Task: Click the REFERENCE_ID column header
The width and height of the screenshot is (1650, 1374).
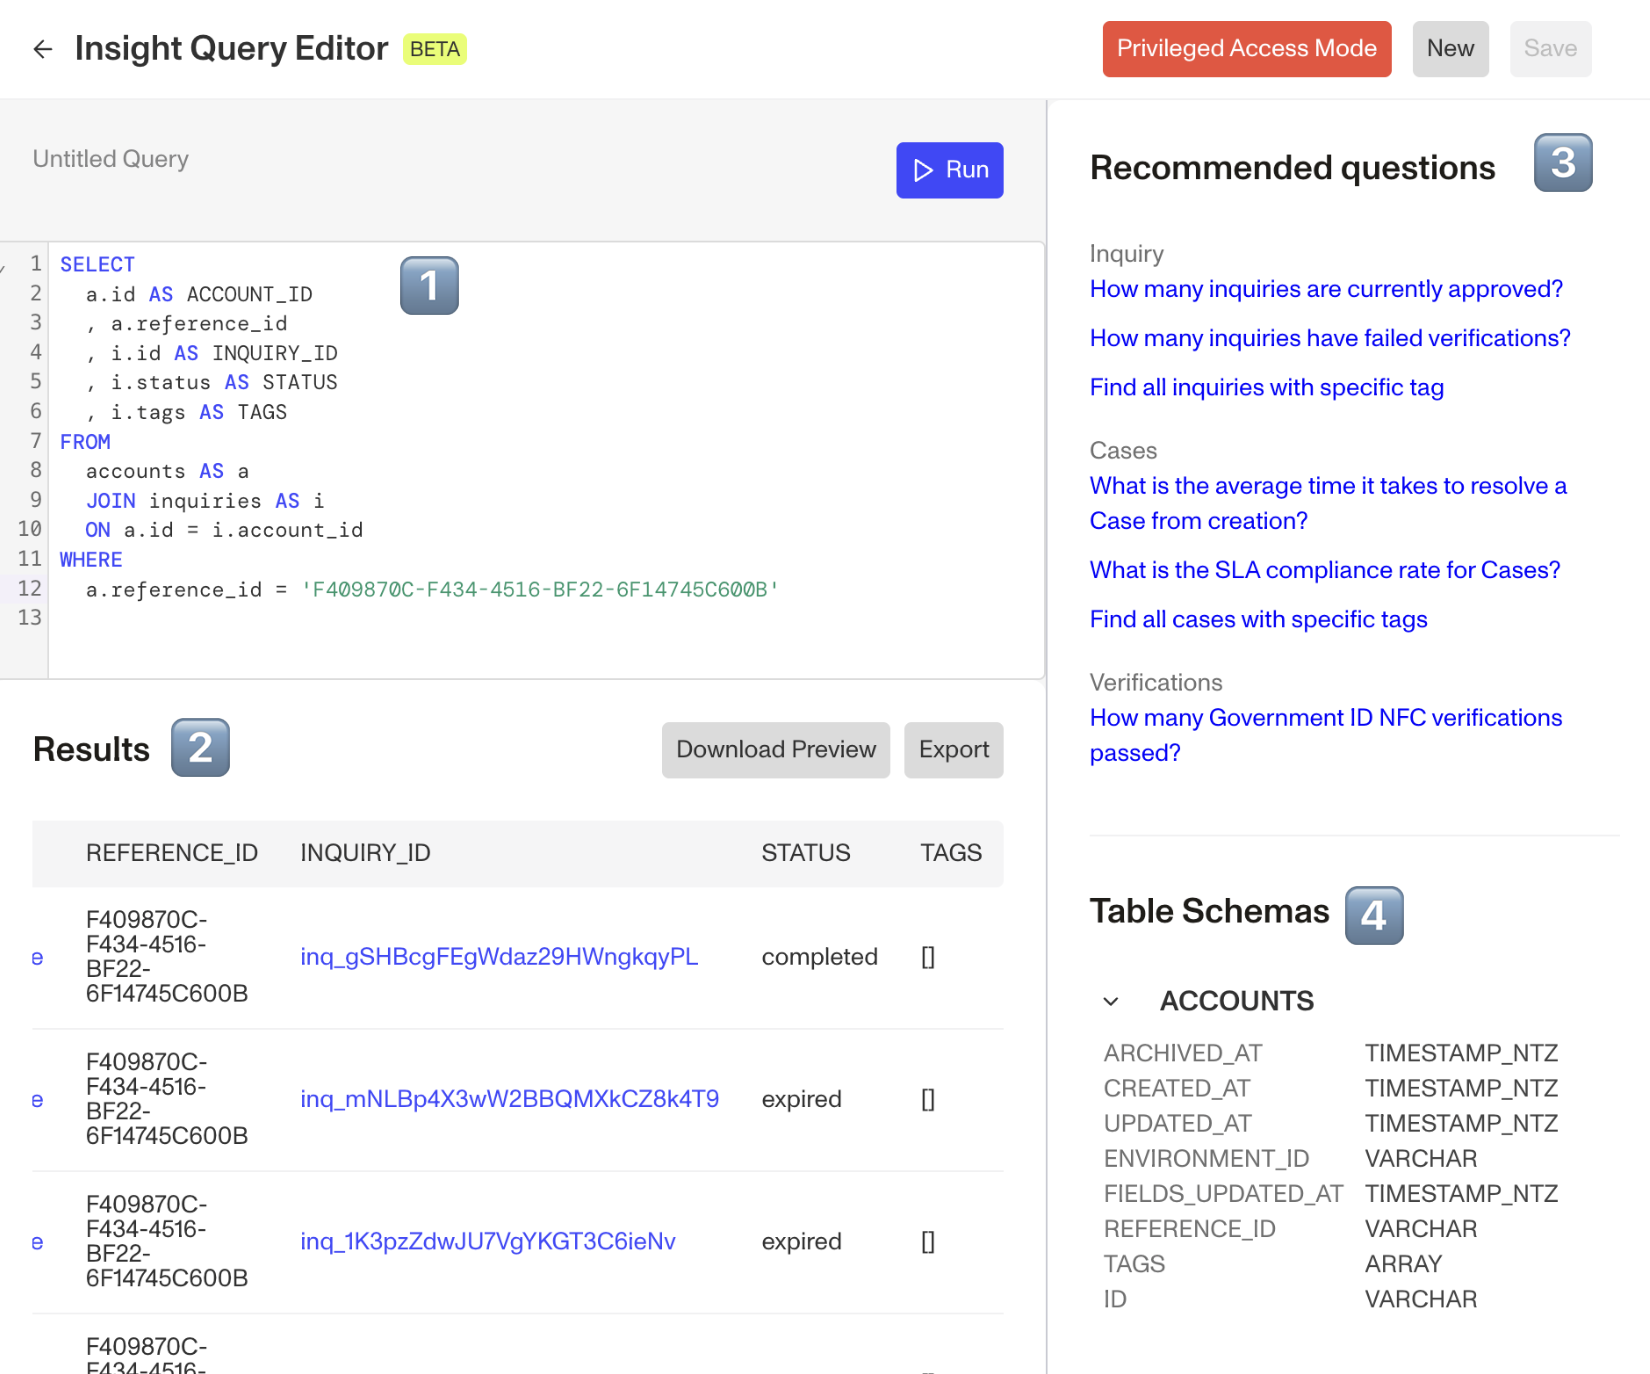Action: (172, 853)
